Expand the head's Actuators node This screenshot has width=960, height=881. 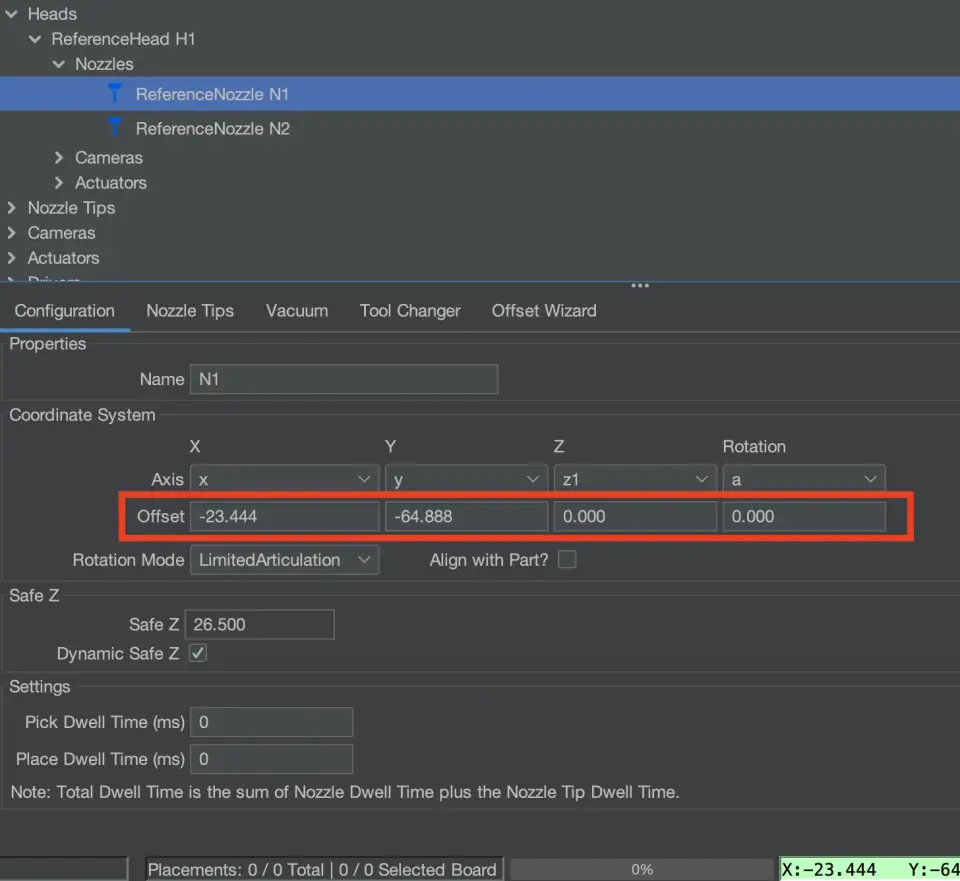pyautogui.click(x=60, y=183)
